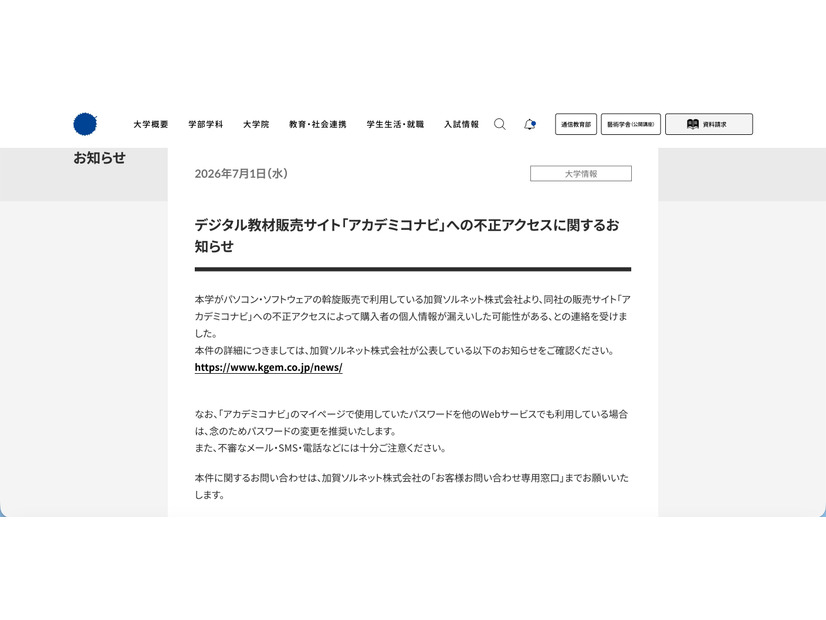
Task: Click the 通信教育部 button
Action: click(576, 124)
